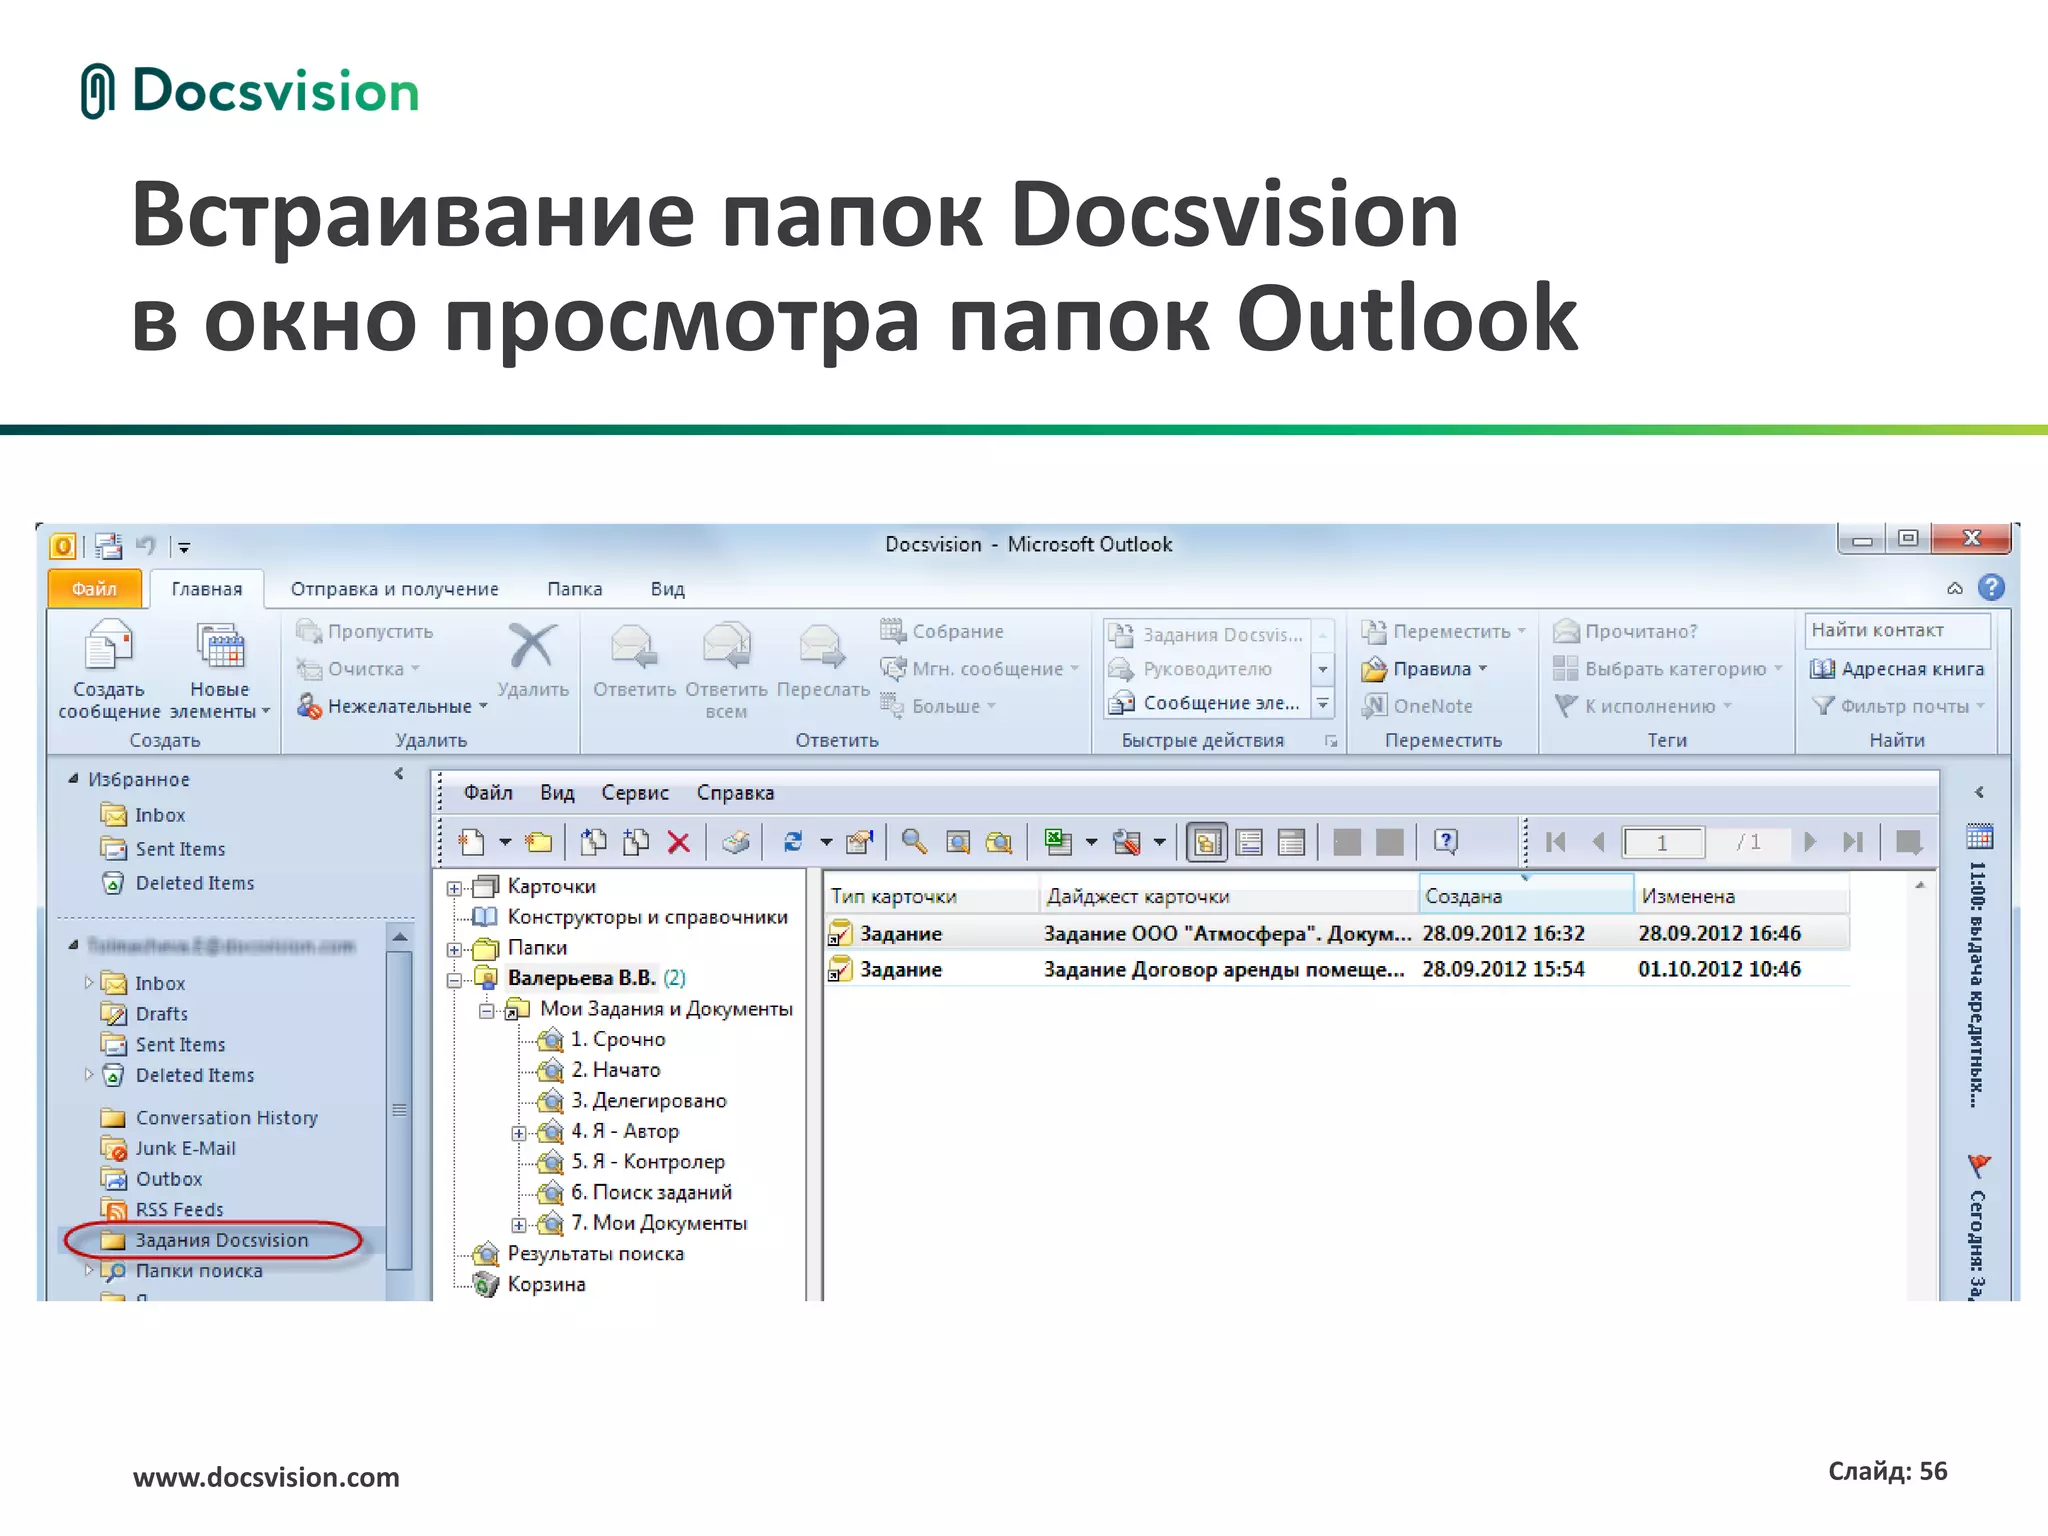2048x1536 pixels.
Task: Open Docsvision Сервис menu
Action: tap(634, 793)
